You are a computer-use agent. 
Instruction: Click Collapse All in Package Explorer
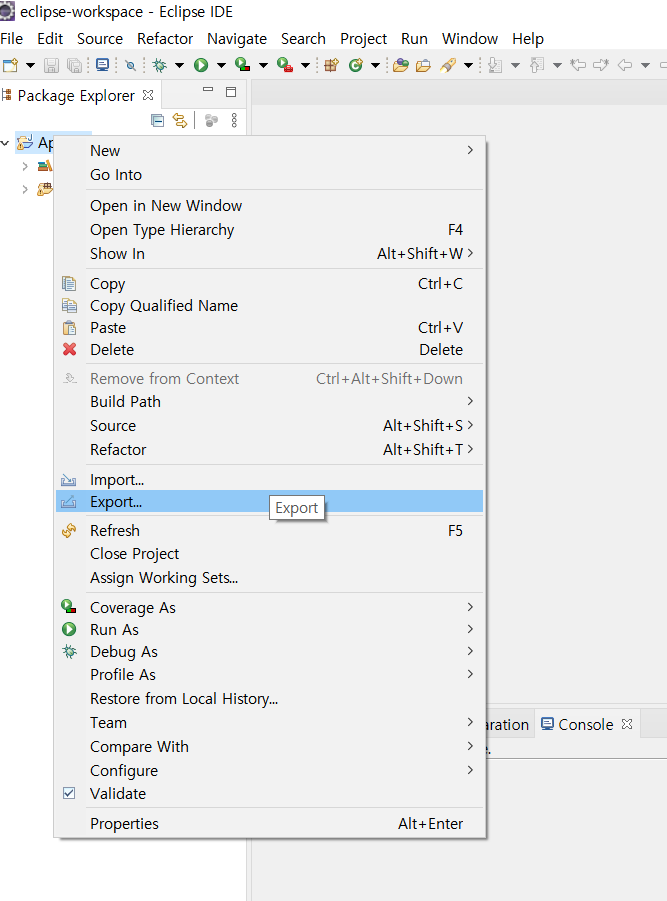[x=157, y=120]
